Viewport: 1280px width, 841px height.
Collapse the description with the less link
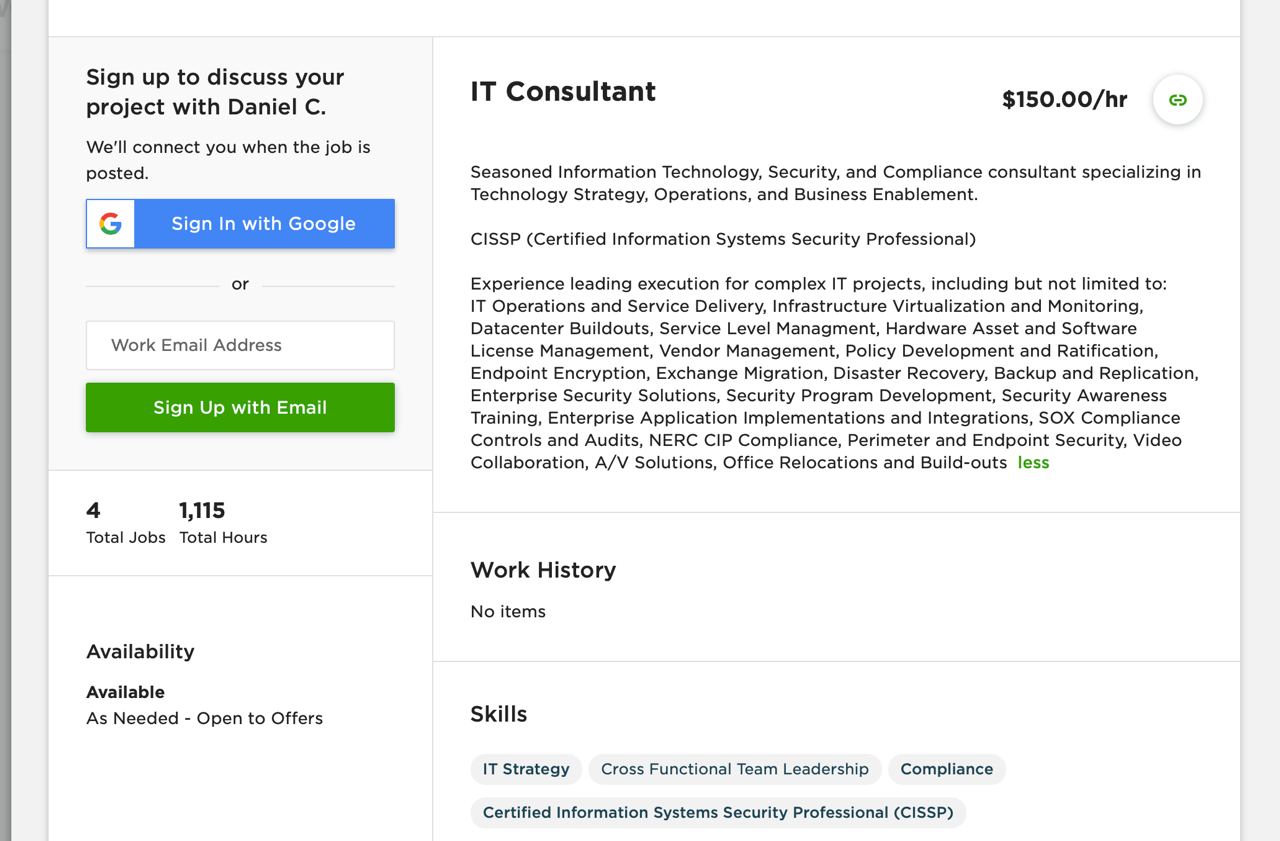(x=1033, y=463)
